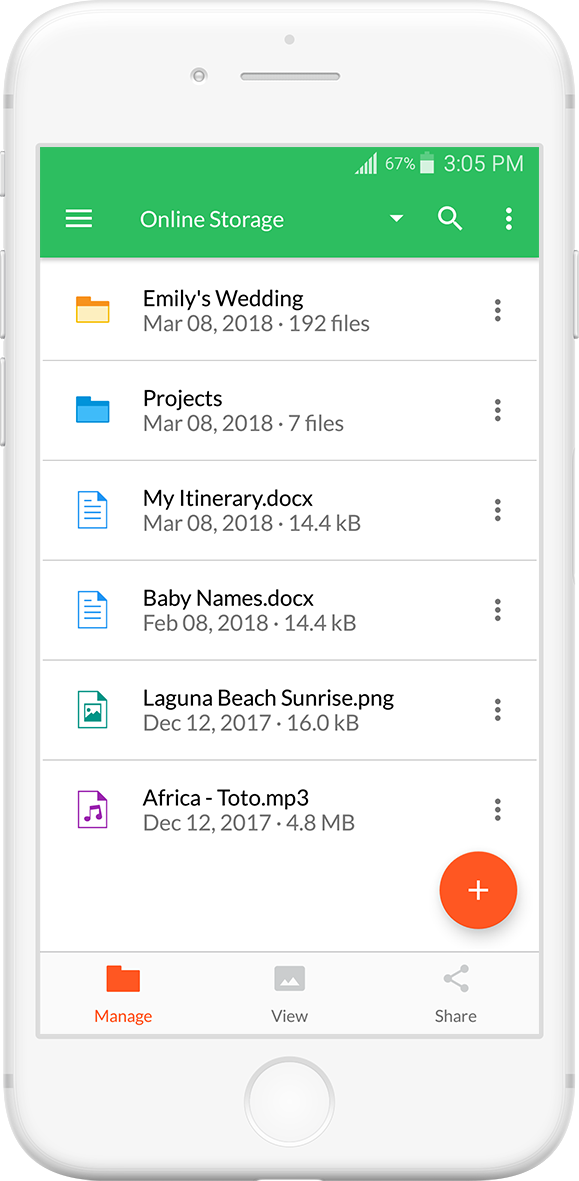Open the My Itinerary.docx file

(289, 510)
